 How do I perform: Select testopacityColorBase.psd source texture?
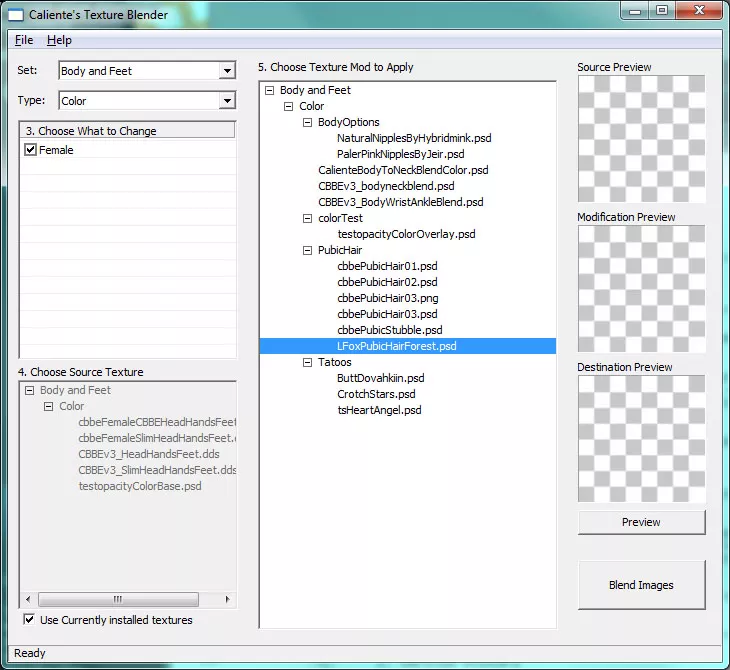click(x=140, y=486)
